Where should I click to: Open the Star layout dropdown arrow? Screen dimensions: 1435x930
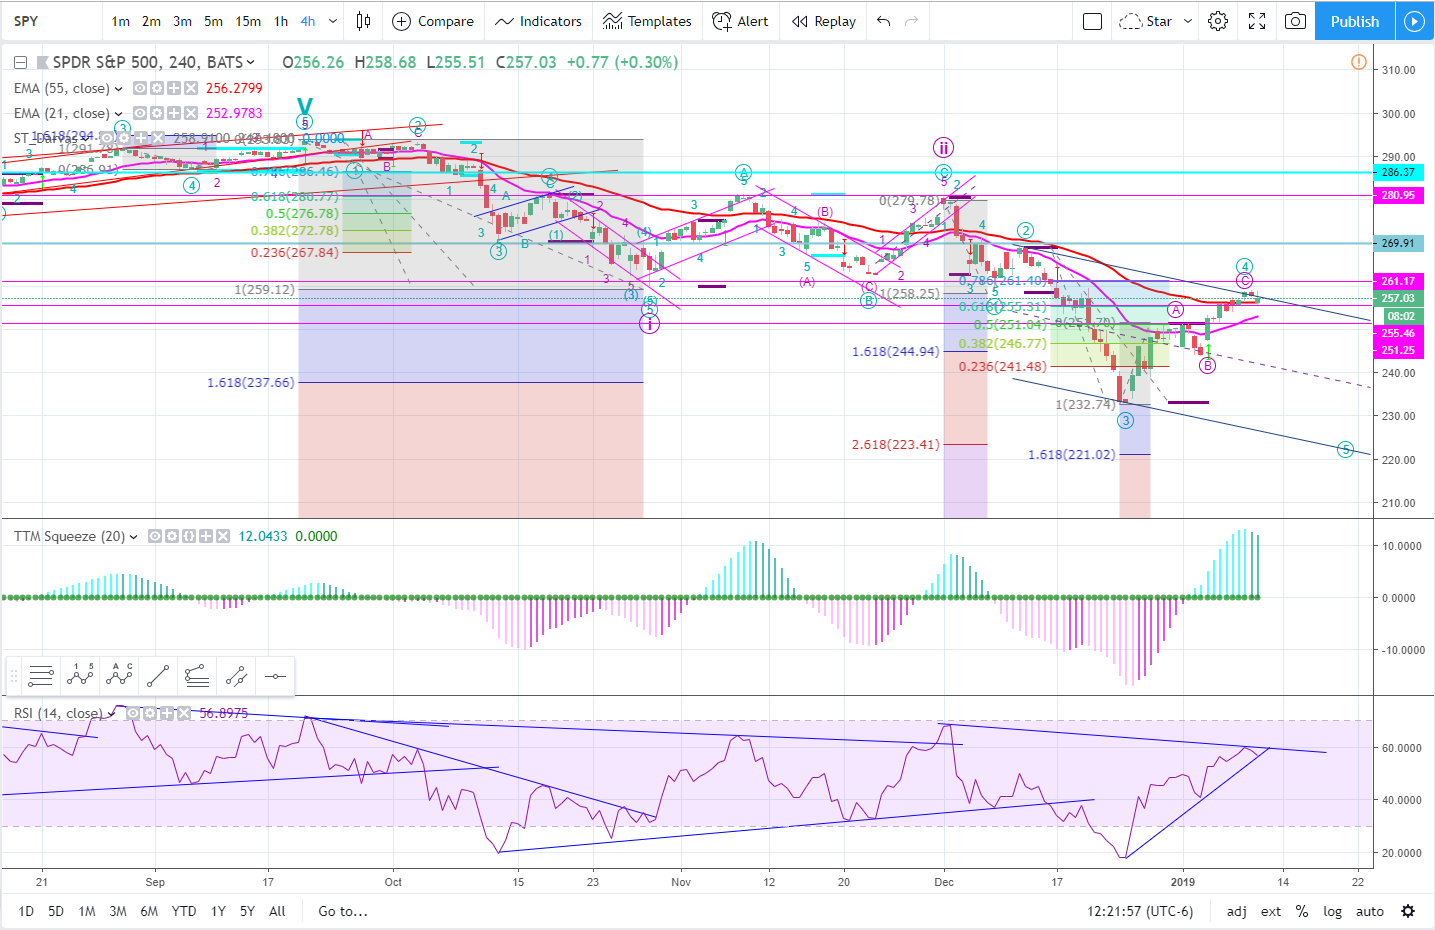point(1188,21)
